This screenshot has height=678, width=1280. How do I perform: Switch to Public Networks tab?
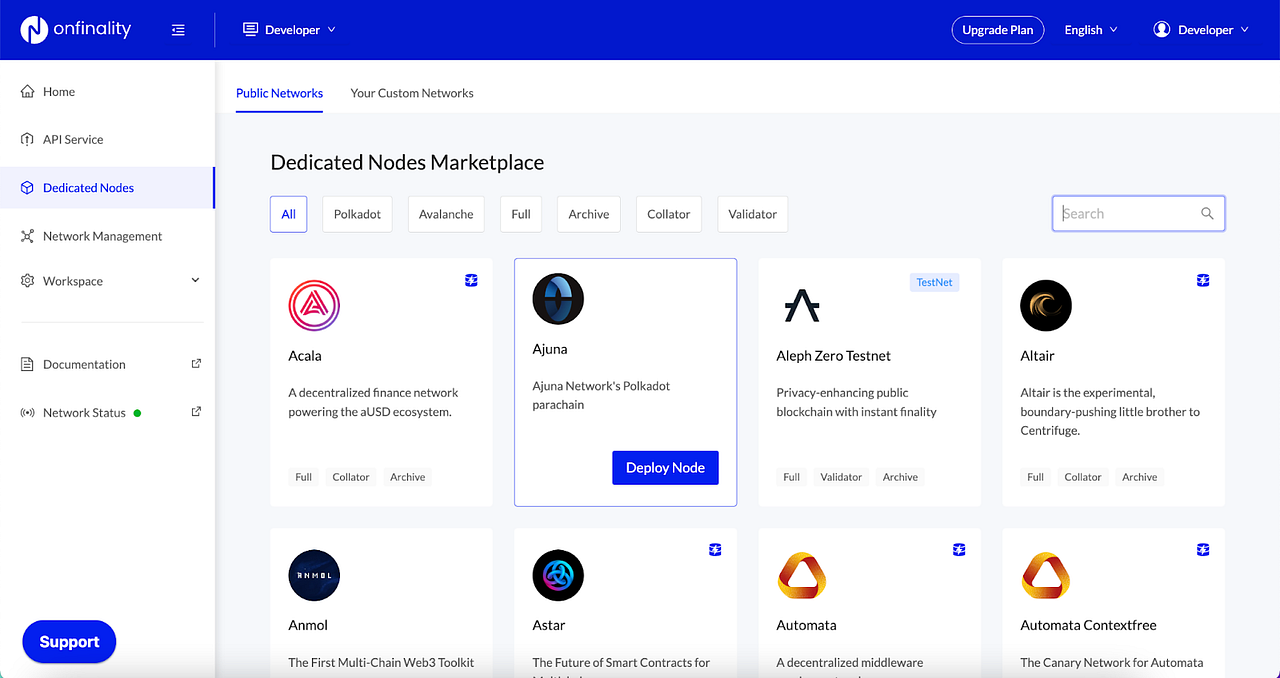[279, 93]
